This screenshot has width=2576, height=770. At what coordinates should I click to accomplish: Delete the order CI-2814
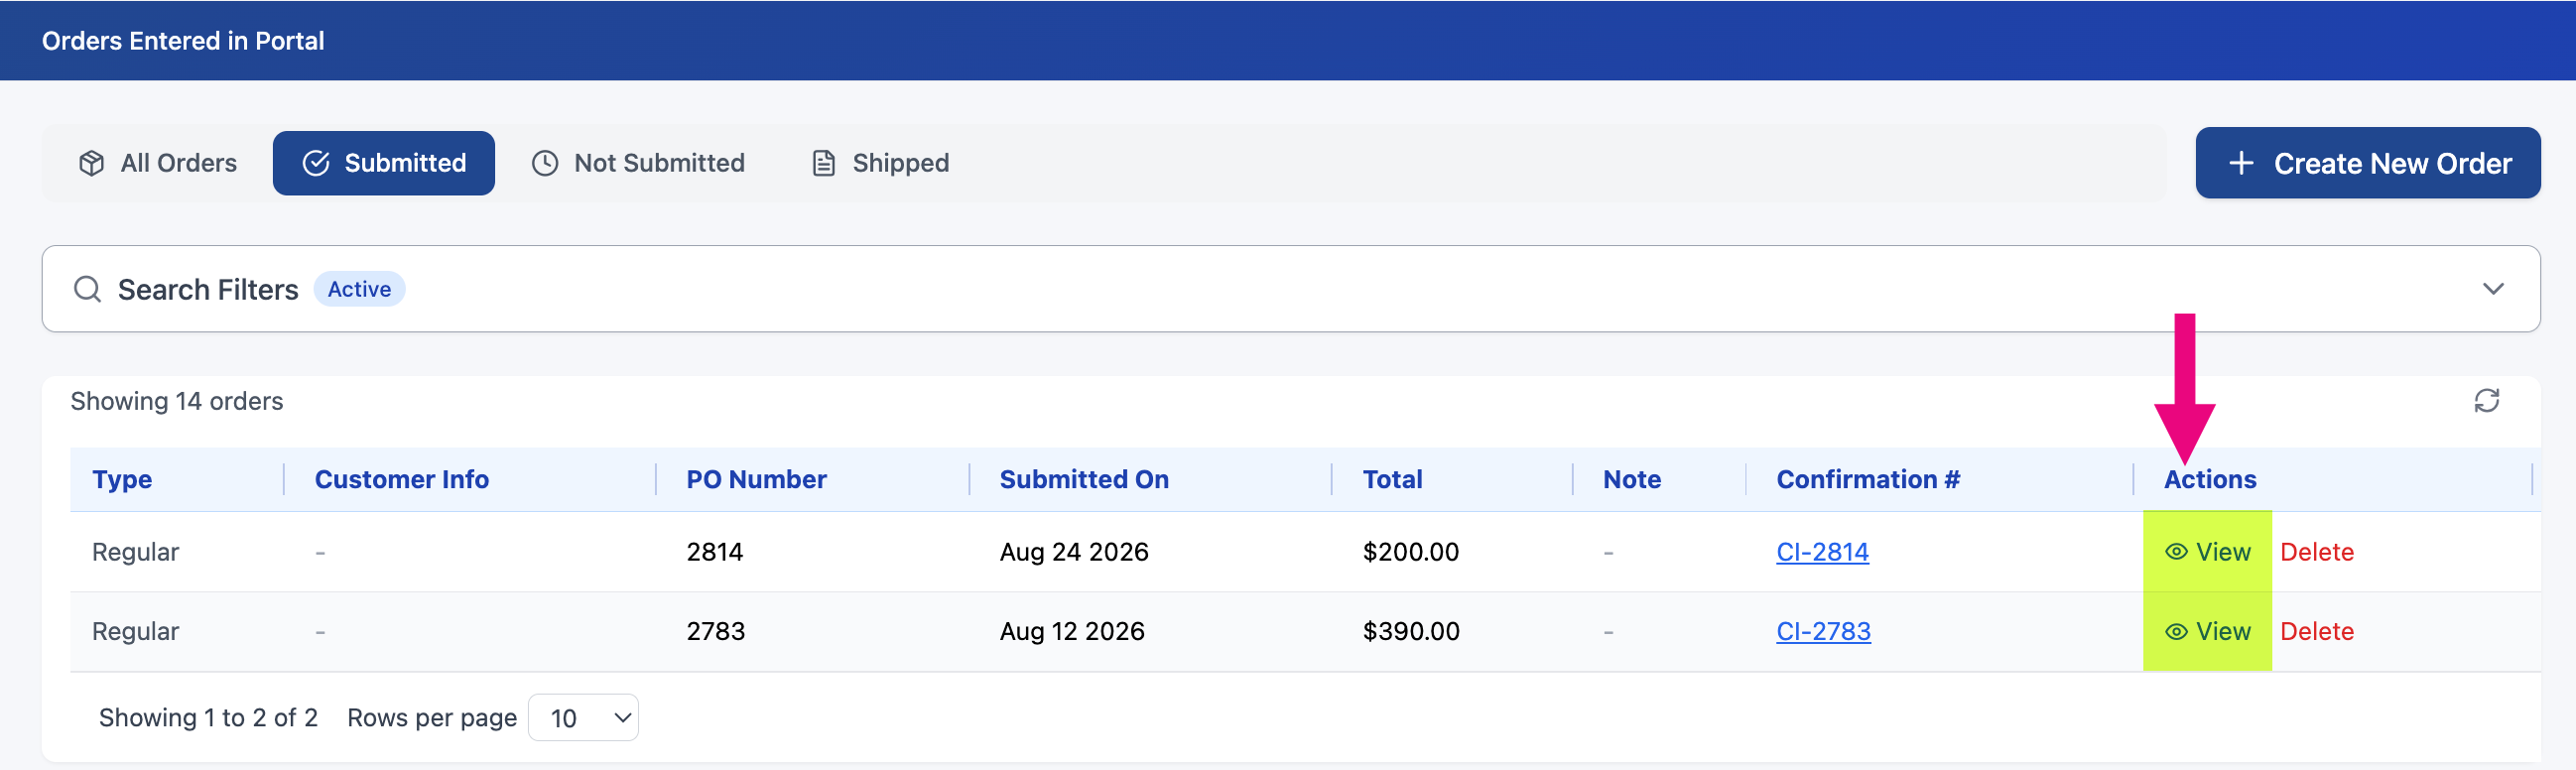point(2316,552)
